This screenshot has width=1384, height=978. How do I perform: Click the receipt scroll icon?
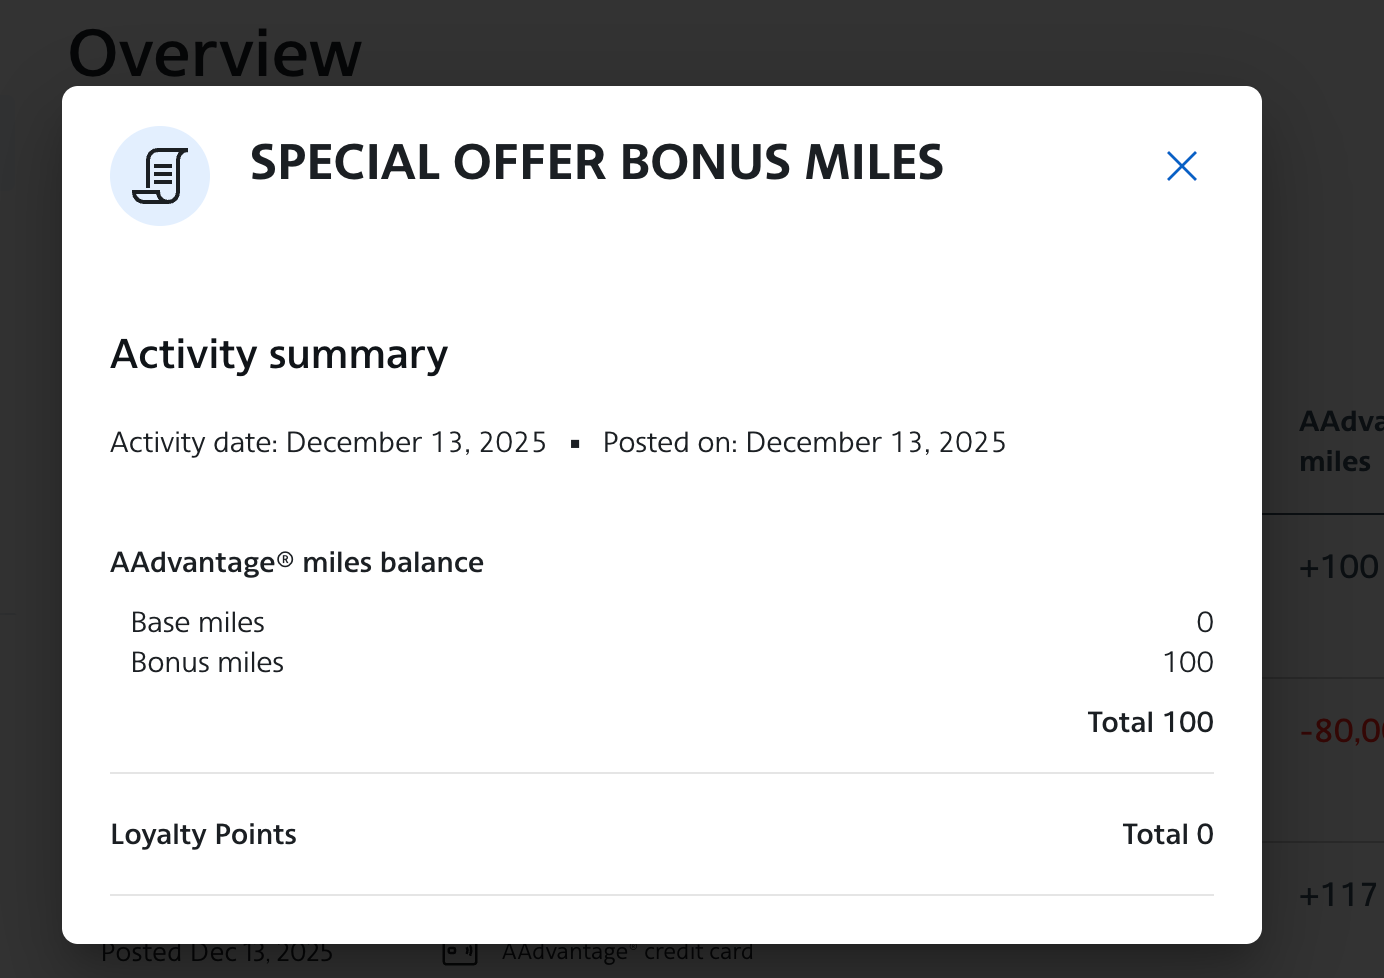[x=160, y=176]
